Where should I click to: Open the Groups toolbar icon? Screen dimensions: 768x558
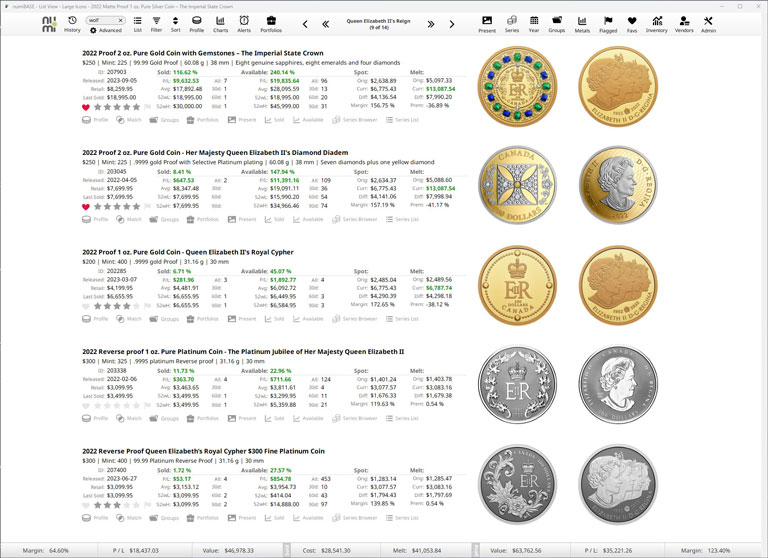coord(556,24)
